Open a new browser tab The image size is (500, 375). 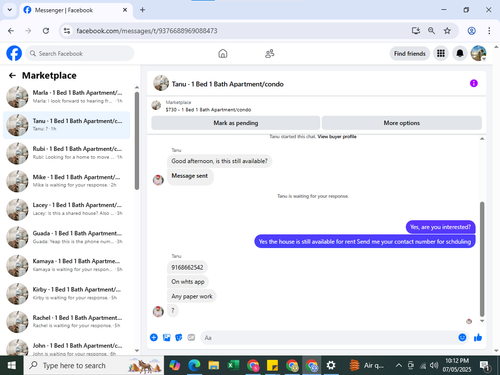[x=142, y=10]
